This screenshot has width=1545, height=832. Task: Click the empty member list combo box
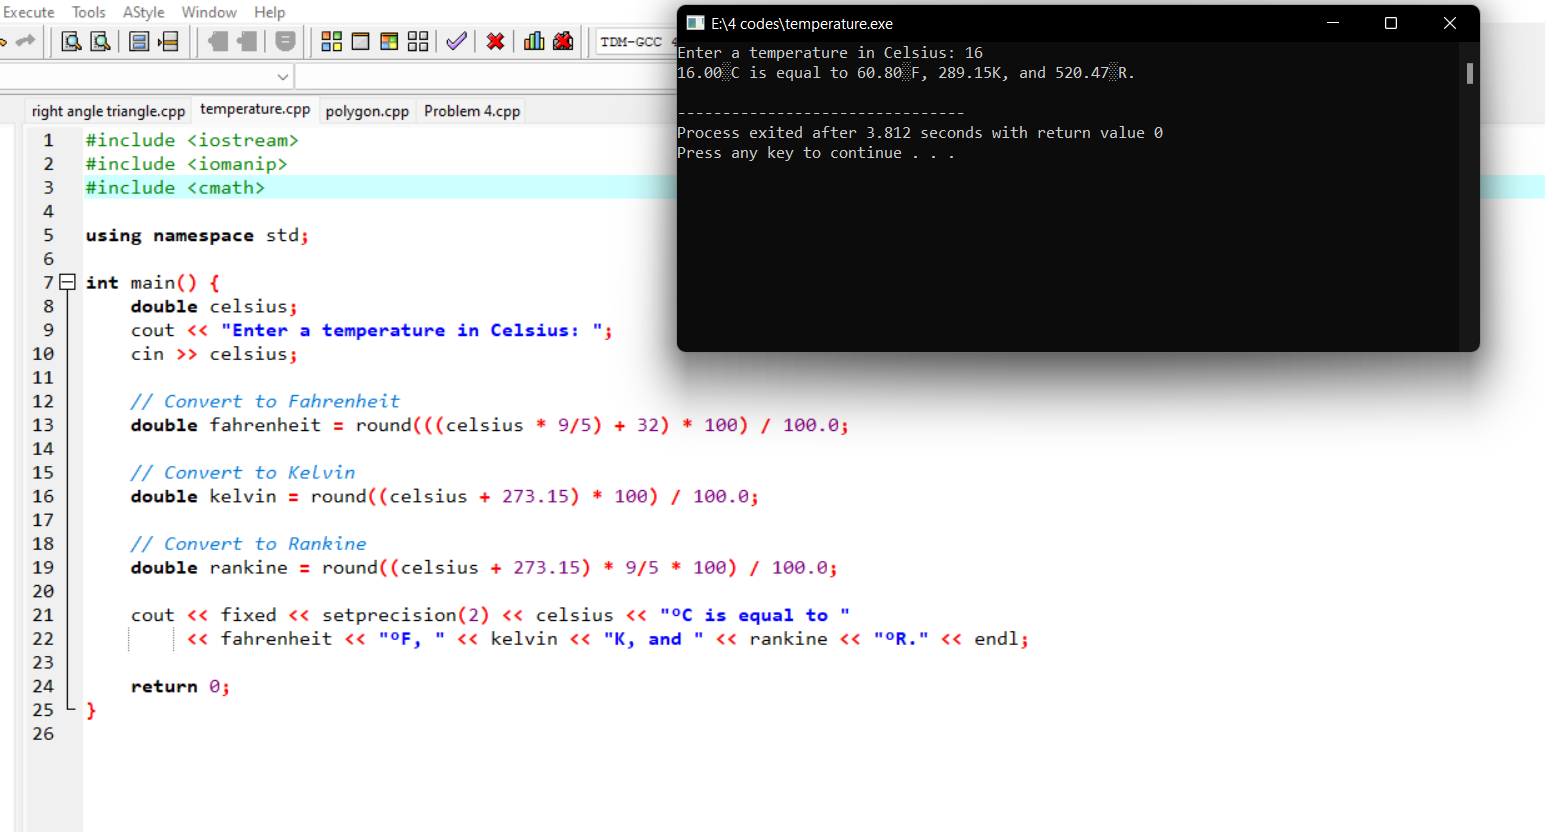coord(486,77)
